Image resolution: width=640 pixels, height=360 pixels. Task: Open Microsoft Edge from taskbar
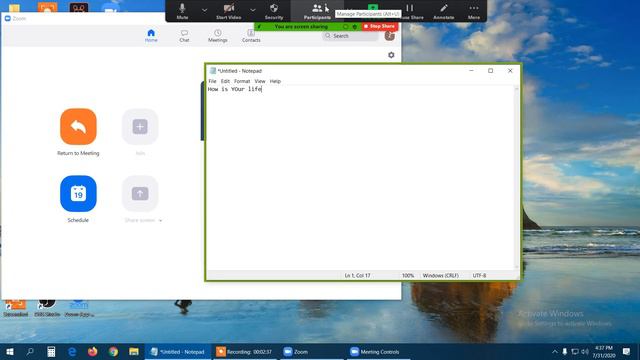[72, 351]
